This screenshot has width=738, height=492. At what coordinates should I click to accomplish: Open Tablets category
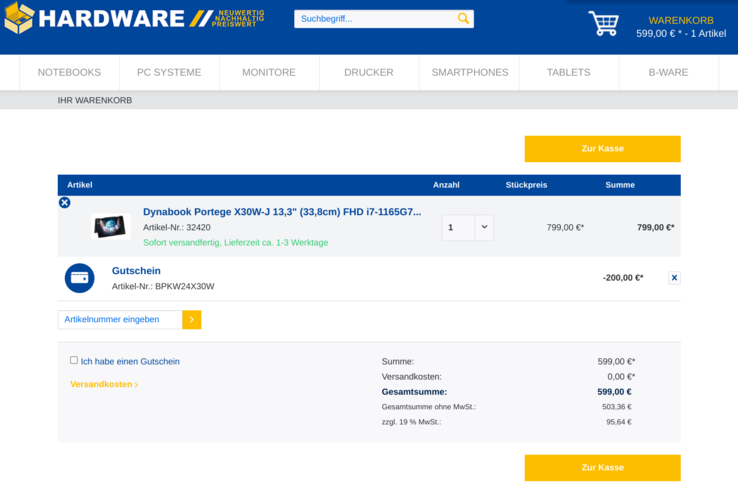click(x=569, y=73)
